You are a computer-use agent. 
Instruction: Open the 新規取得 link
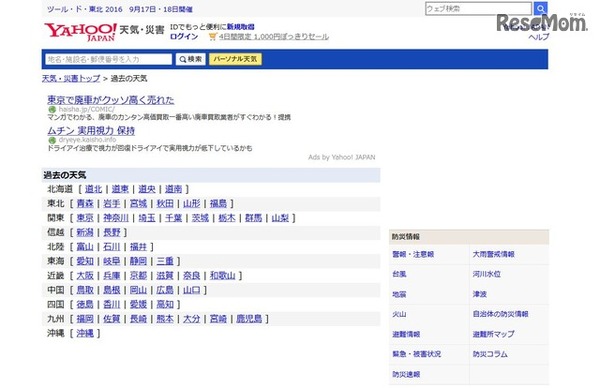241,27
